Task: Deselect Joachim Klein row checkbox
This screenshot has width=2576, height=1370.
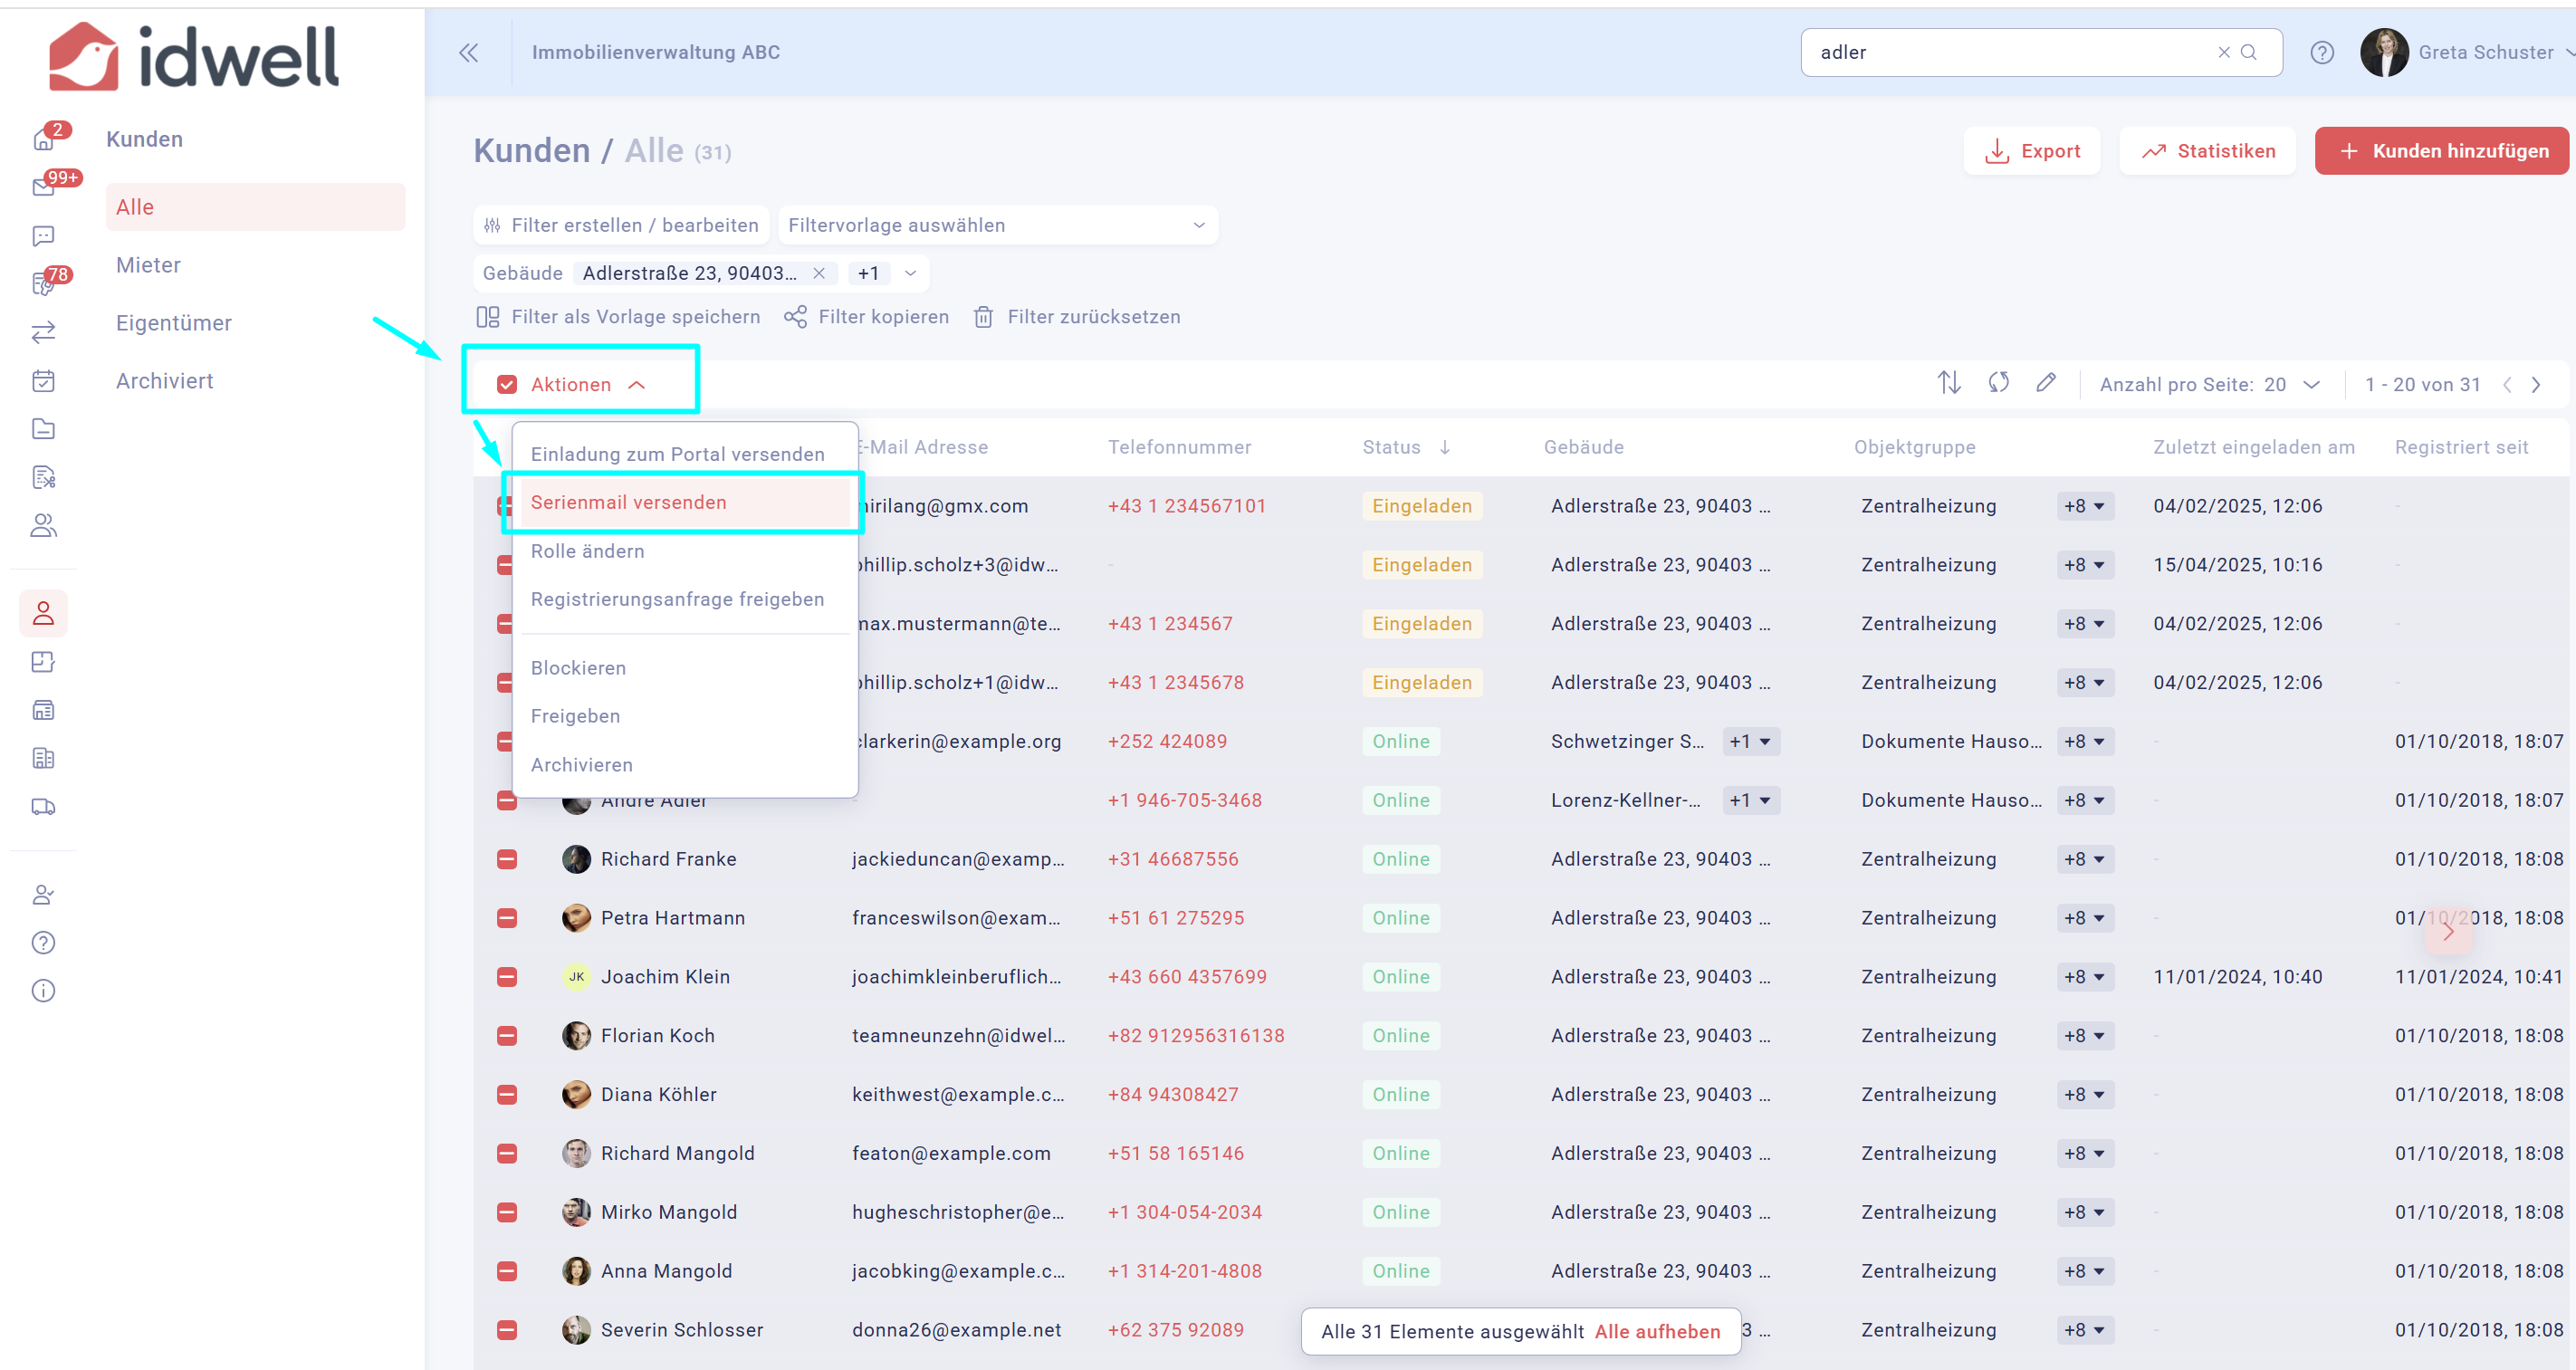Action: pyautogui.click(x=507, y=977)
